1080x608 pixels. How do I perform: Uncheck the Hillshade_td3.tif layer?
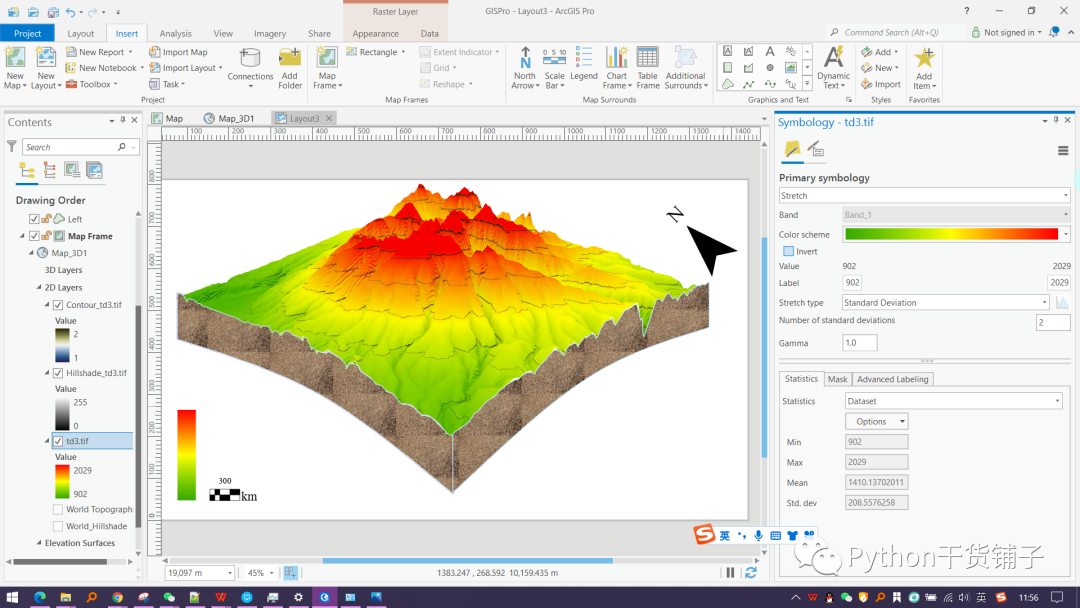[x=58, y=373]
